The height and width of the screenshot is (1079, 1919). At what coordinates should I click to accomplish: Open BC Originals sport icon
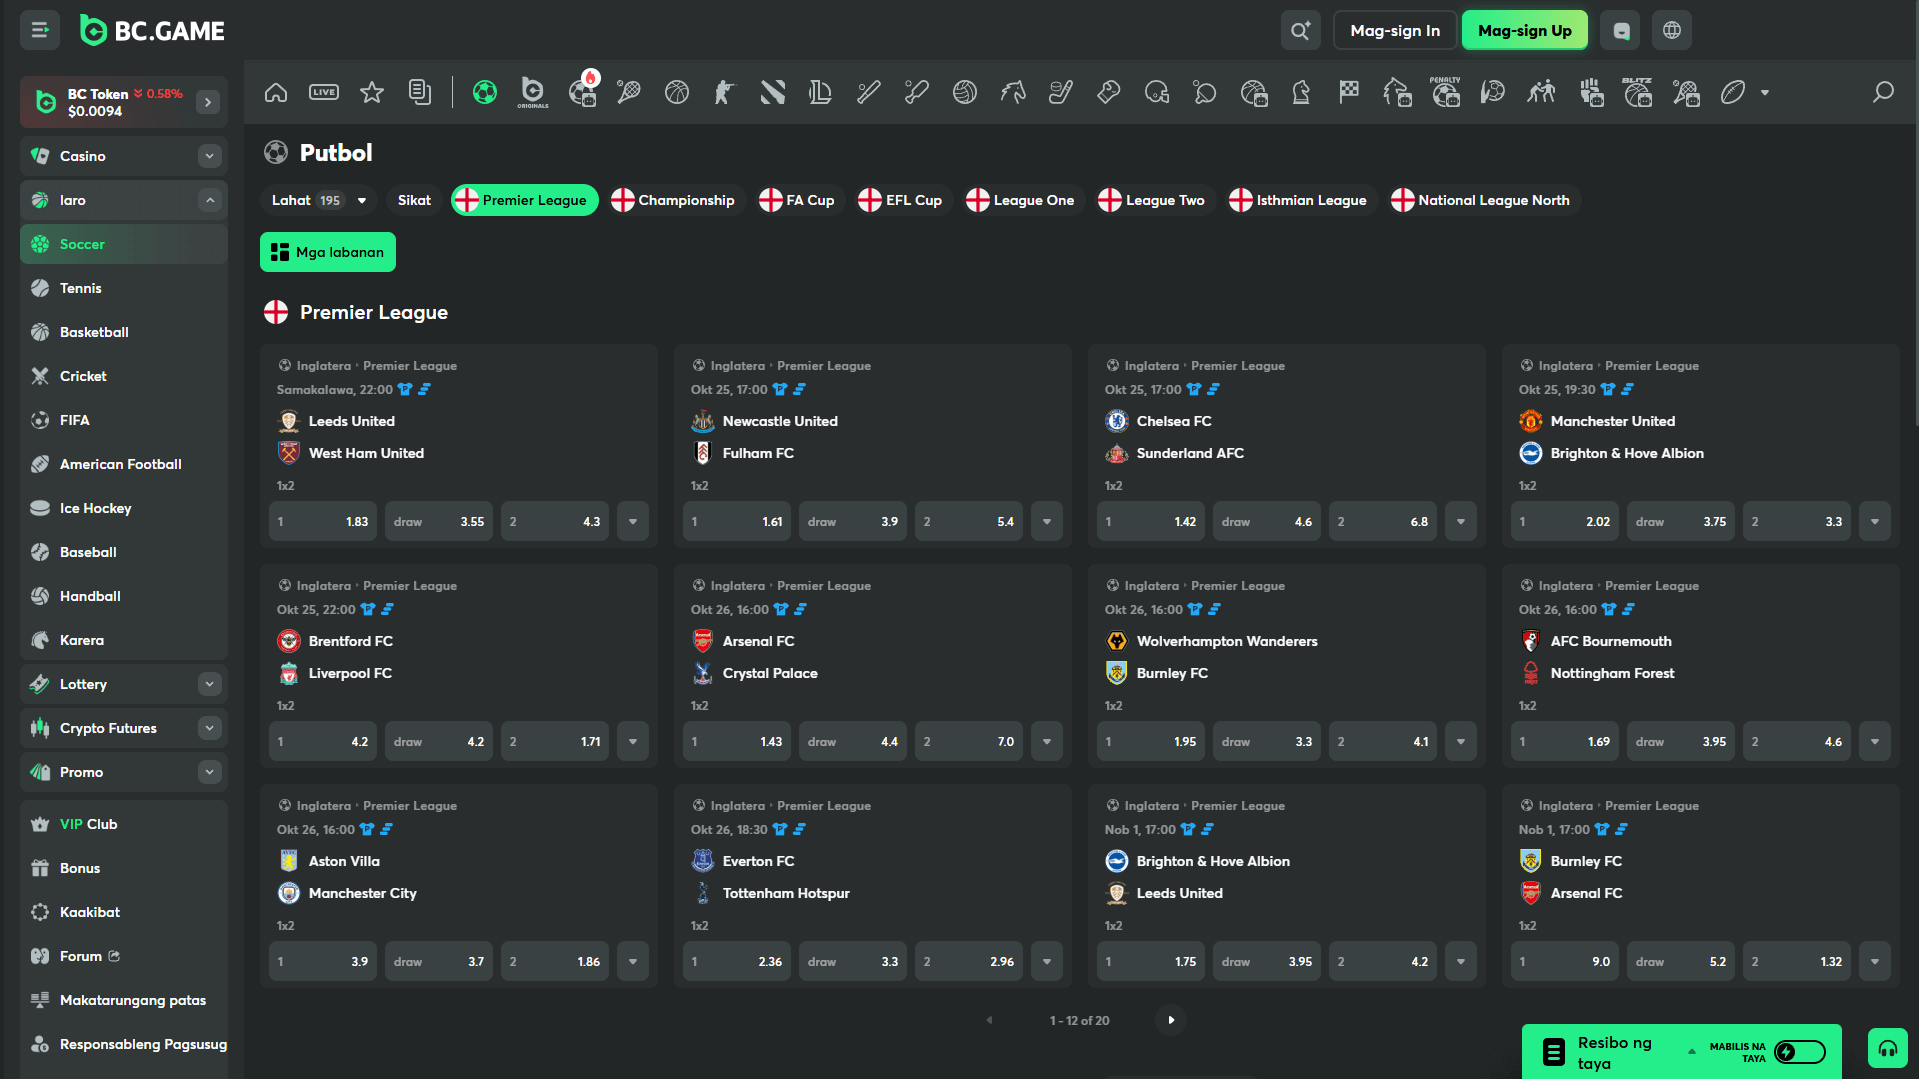[x=533, y=93]
